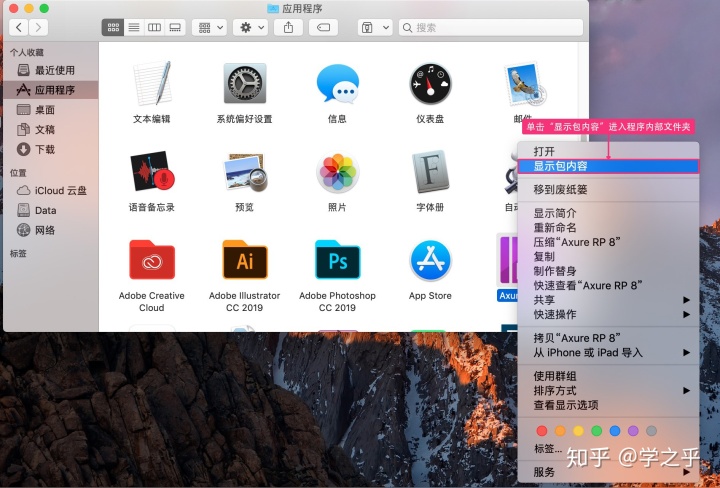The image size is (720, 488).
Task: Click the Photos (照片) app icon
Action: pos(337,173)
